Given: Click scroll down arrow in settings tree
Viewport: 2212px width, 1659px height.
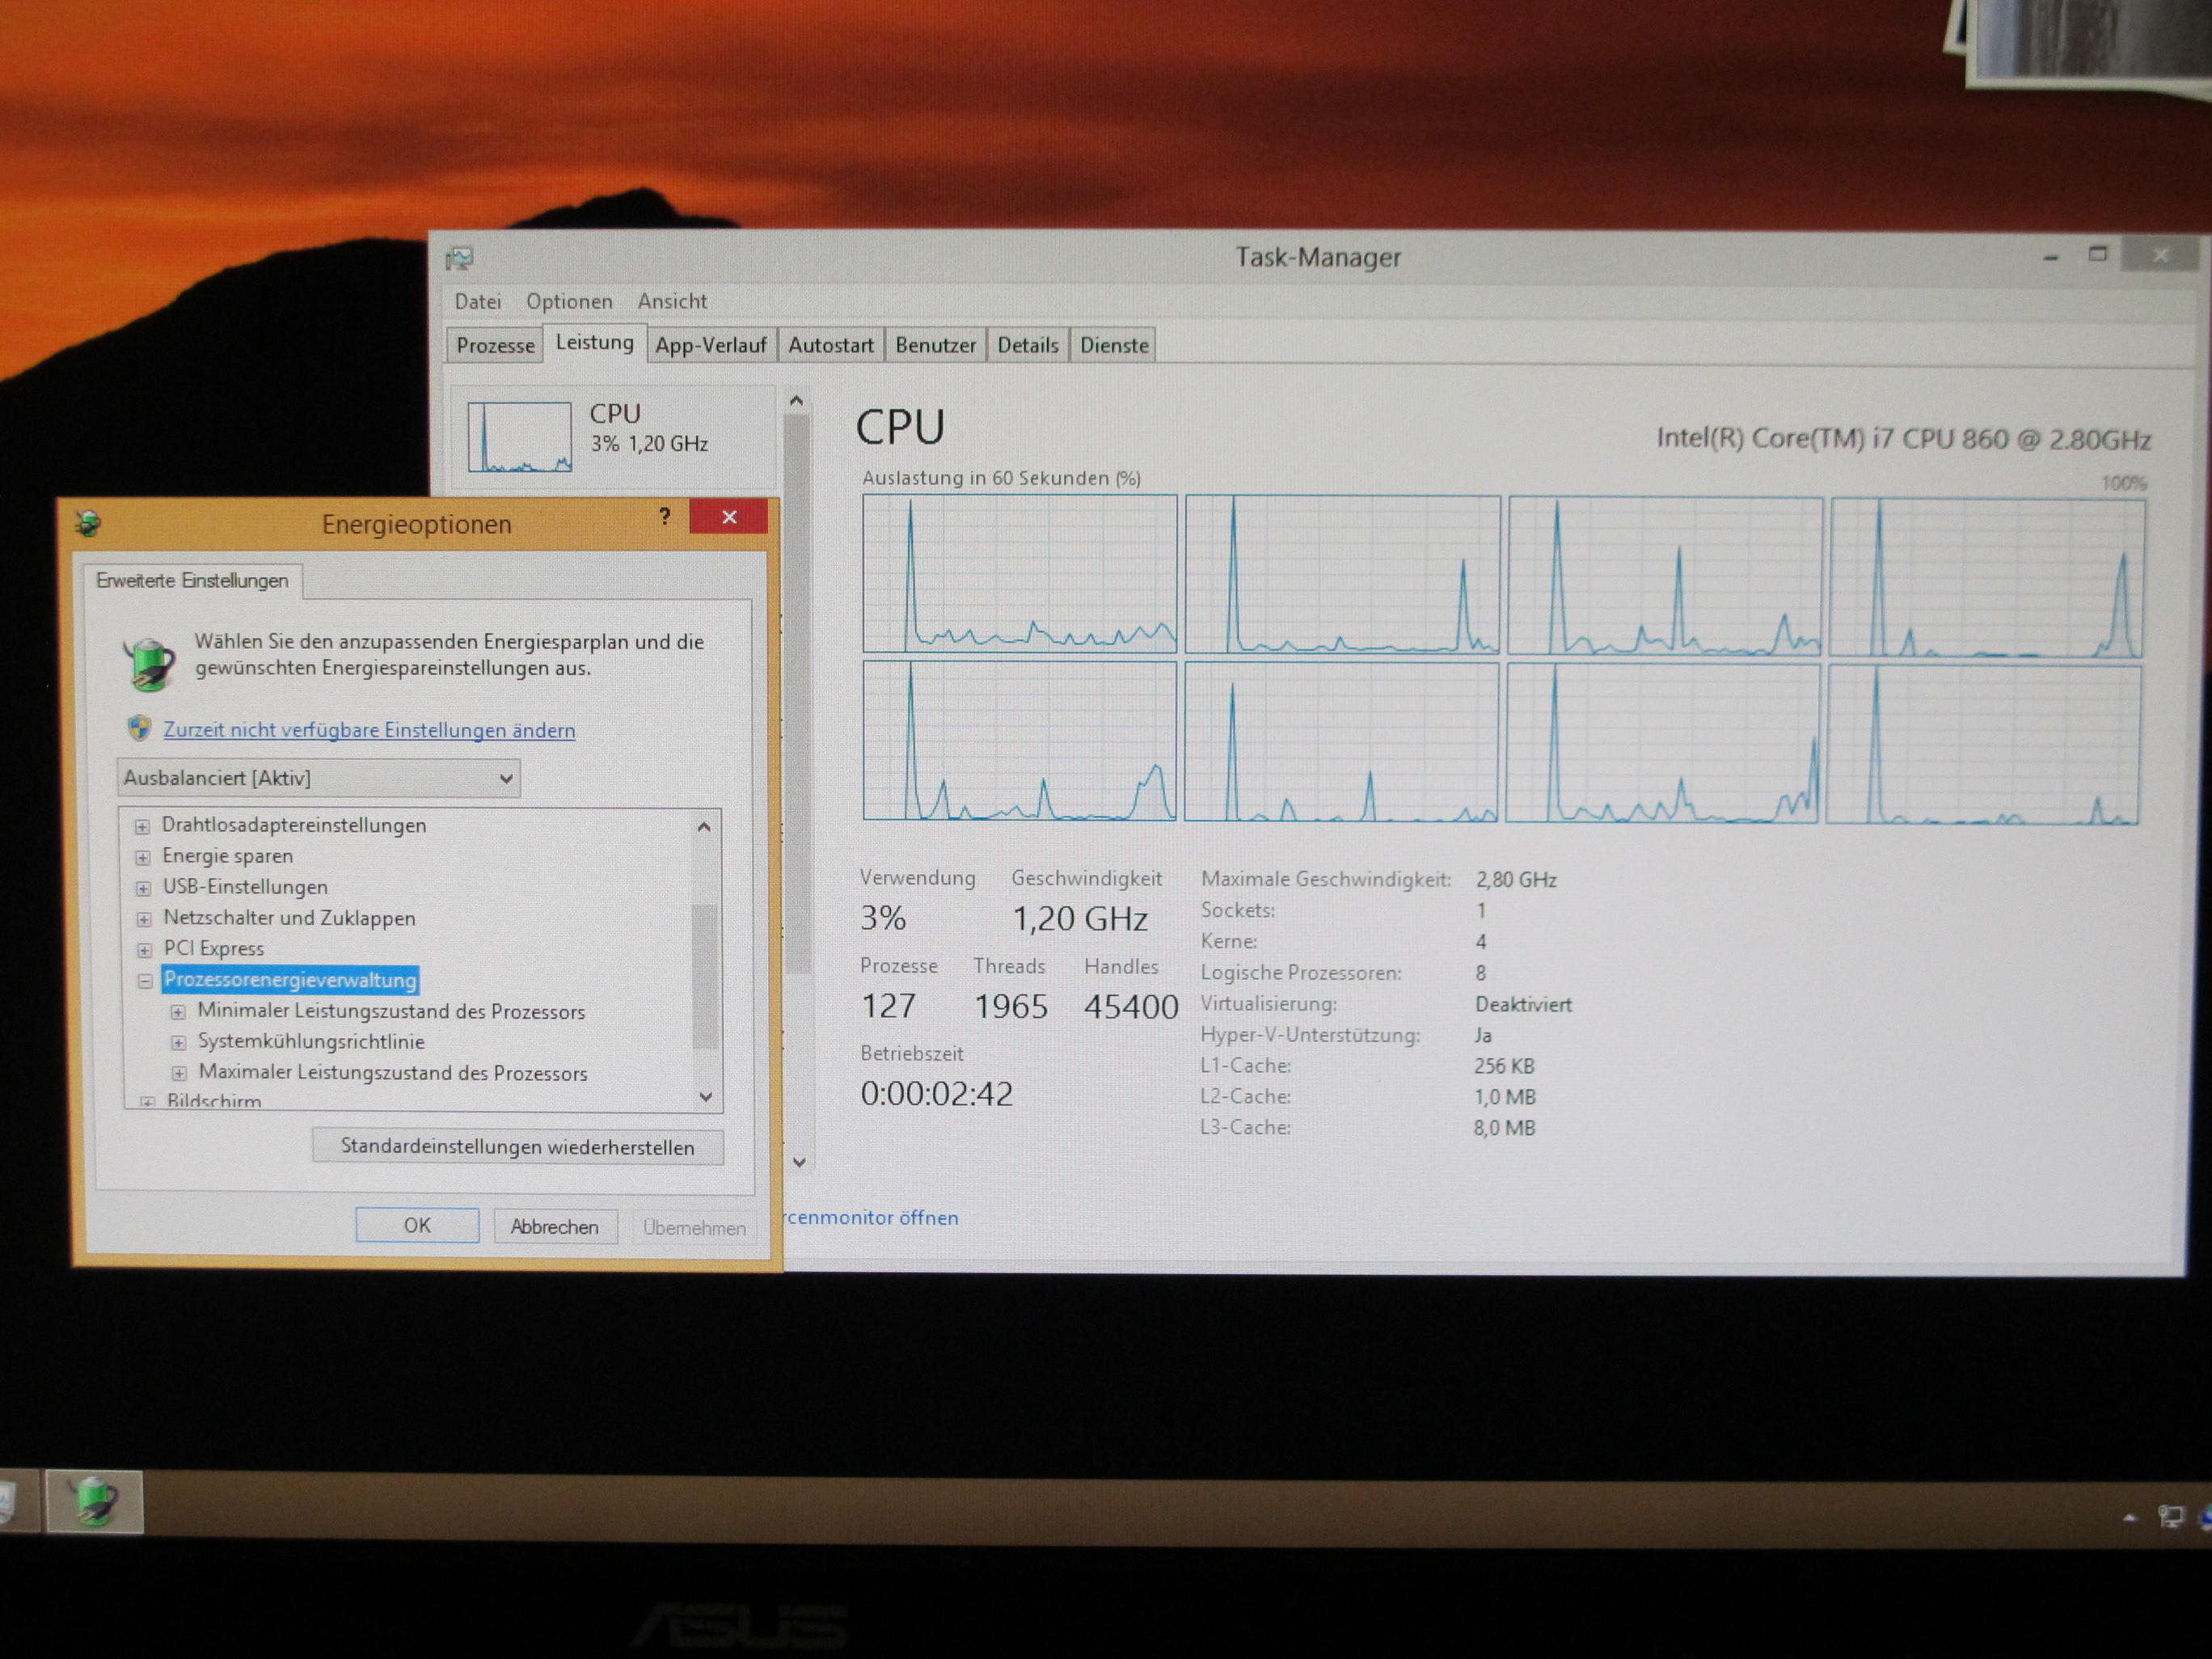Looking at the screenshot, I should [706, 1097].
